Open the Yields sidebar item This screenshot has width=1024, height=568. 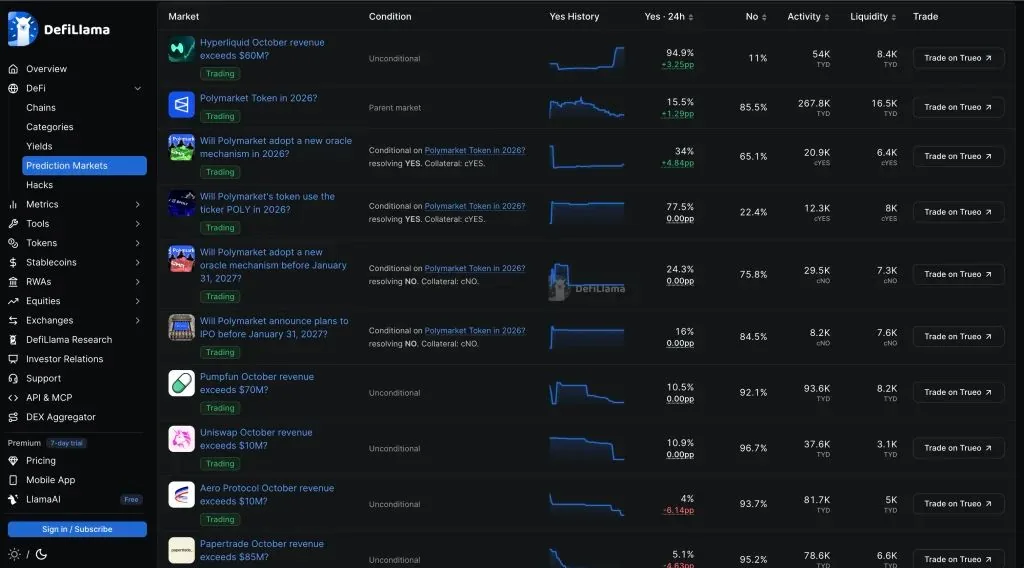click(39, 146)
